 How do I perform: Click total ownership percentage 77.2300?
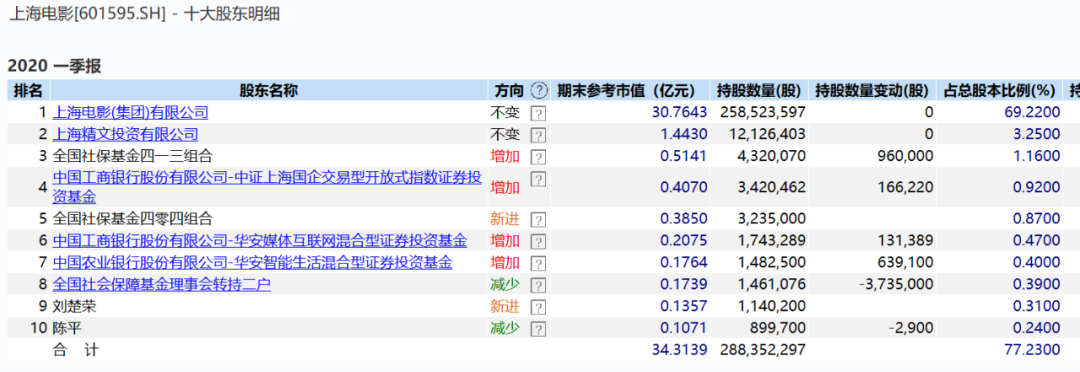click(x=1032, y=350)
